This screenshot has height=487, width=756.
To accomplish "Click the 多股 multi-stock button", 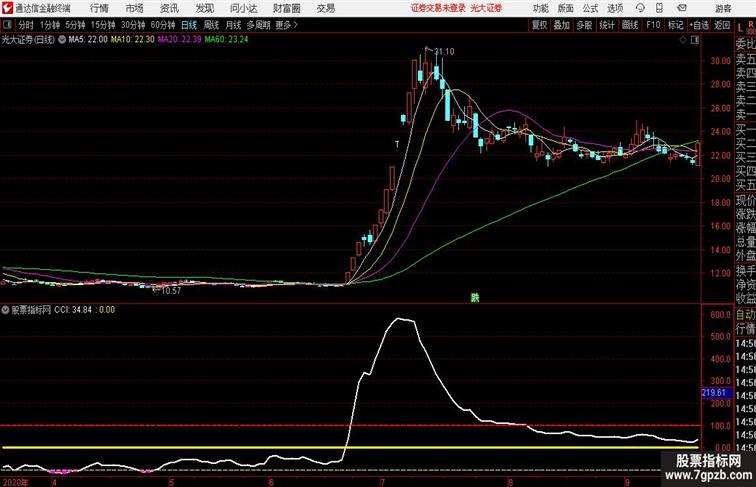I will (x=584, y=25).
